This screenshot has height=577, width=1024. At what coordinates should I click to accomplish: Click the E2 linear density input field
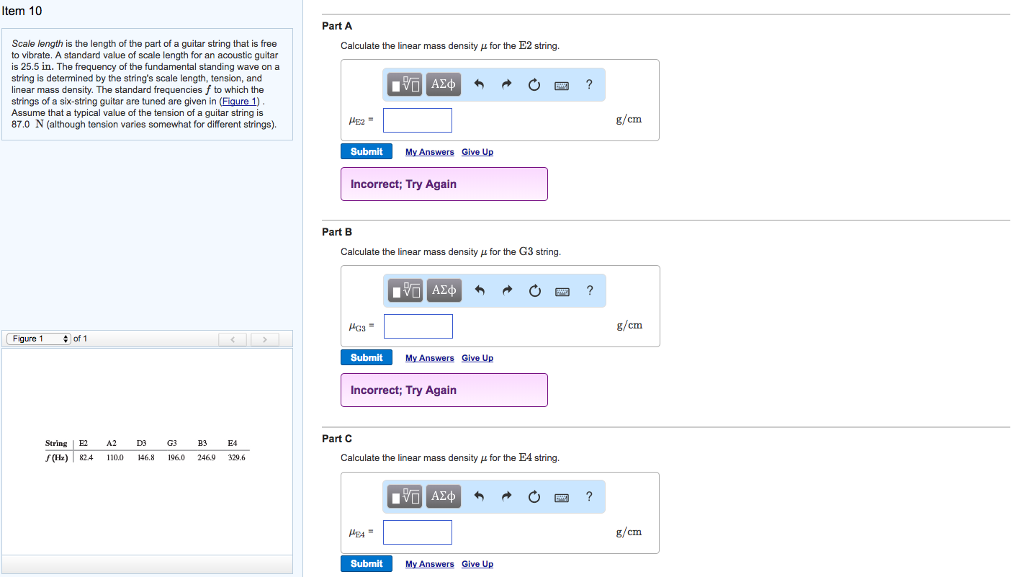417,120
